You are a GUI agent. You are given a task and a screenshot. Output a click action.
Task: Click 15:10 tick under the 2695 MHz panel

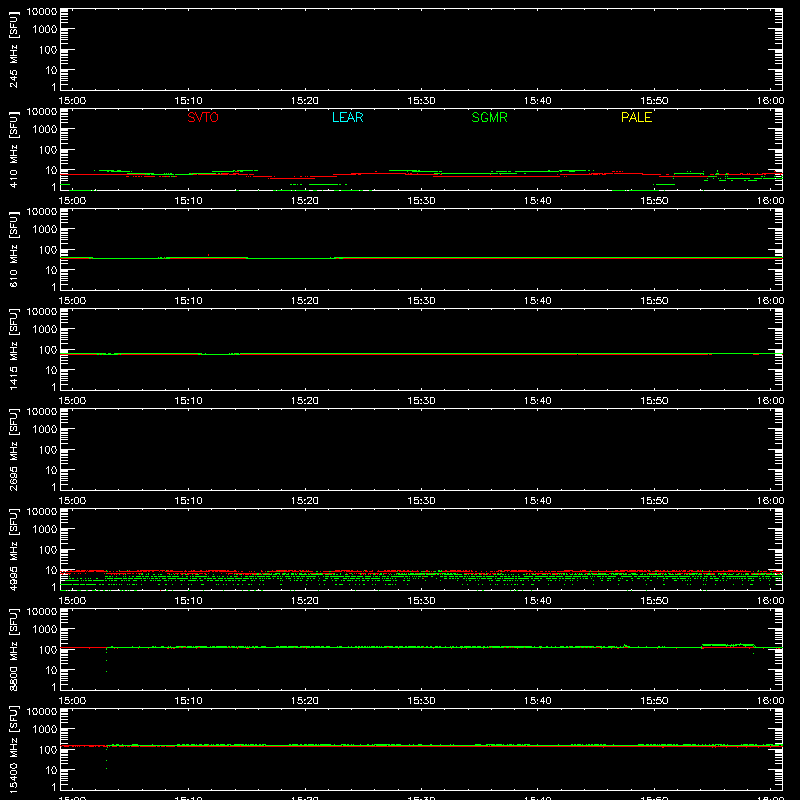pos(188,501)
